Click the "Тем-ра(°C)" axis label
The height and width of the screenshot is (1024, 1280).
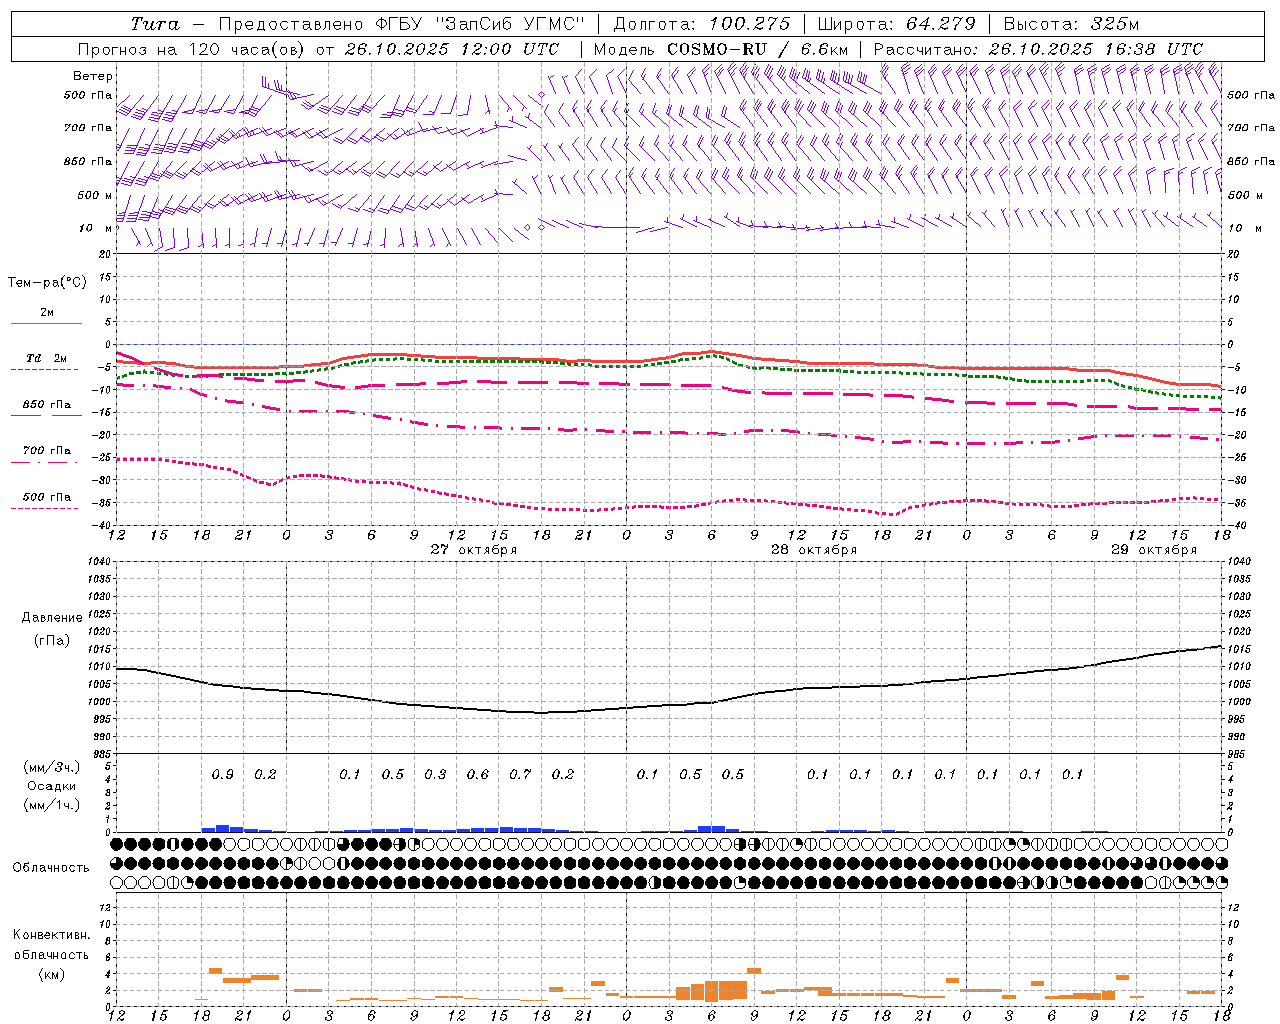[47, 283]
